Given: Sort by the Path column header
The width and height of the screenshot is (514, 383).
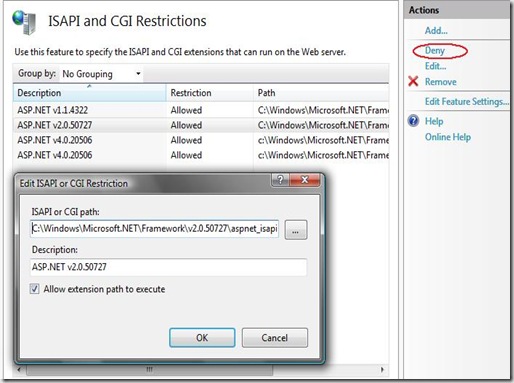Looking at the screenshot, I should [321, 93].
